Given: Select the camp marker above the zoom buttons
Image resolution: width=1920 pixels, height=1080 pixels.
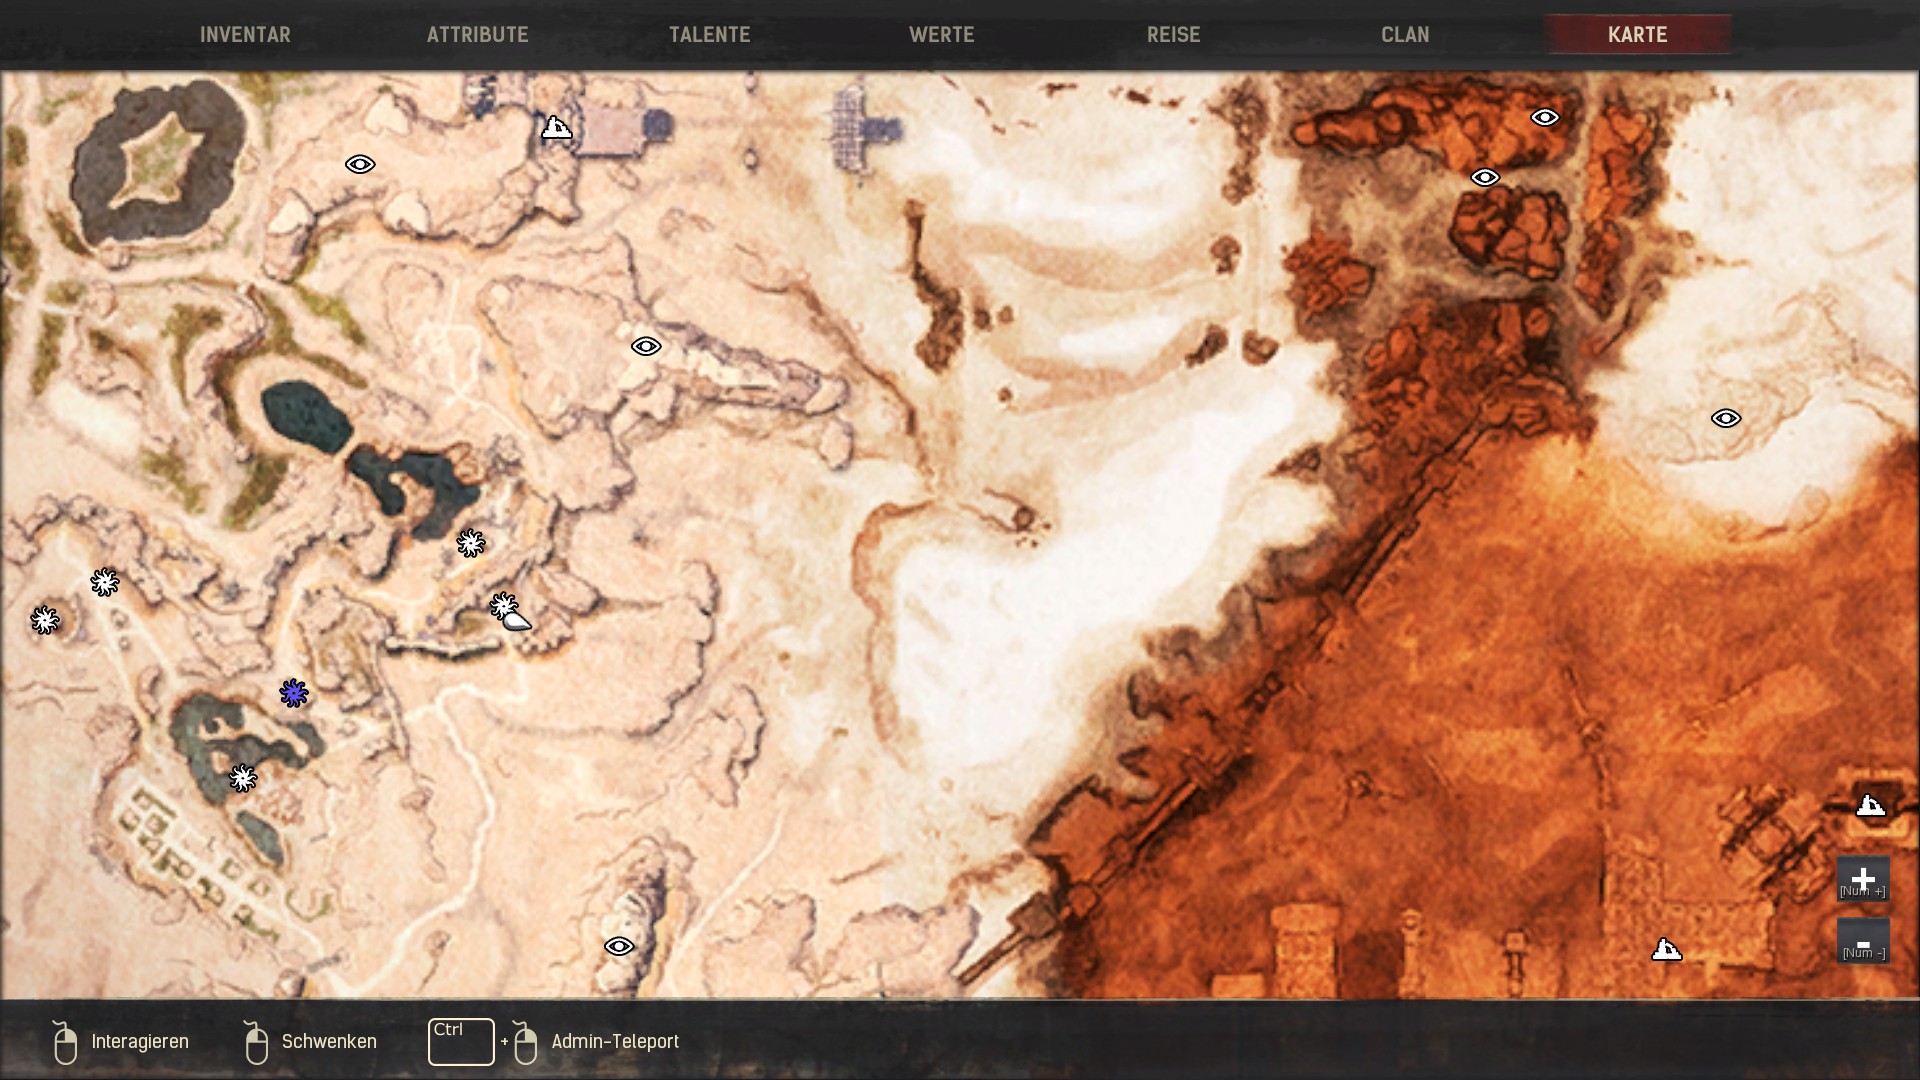Looking at the screenshot, I should 1870,805.
